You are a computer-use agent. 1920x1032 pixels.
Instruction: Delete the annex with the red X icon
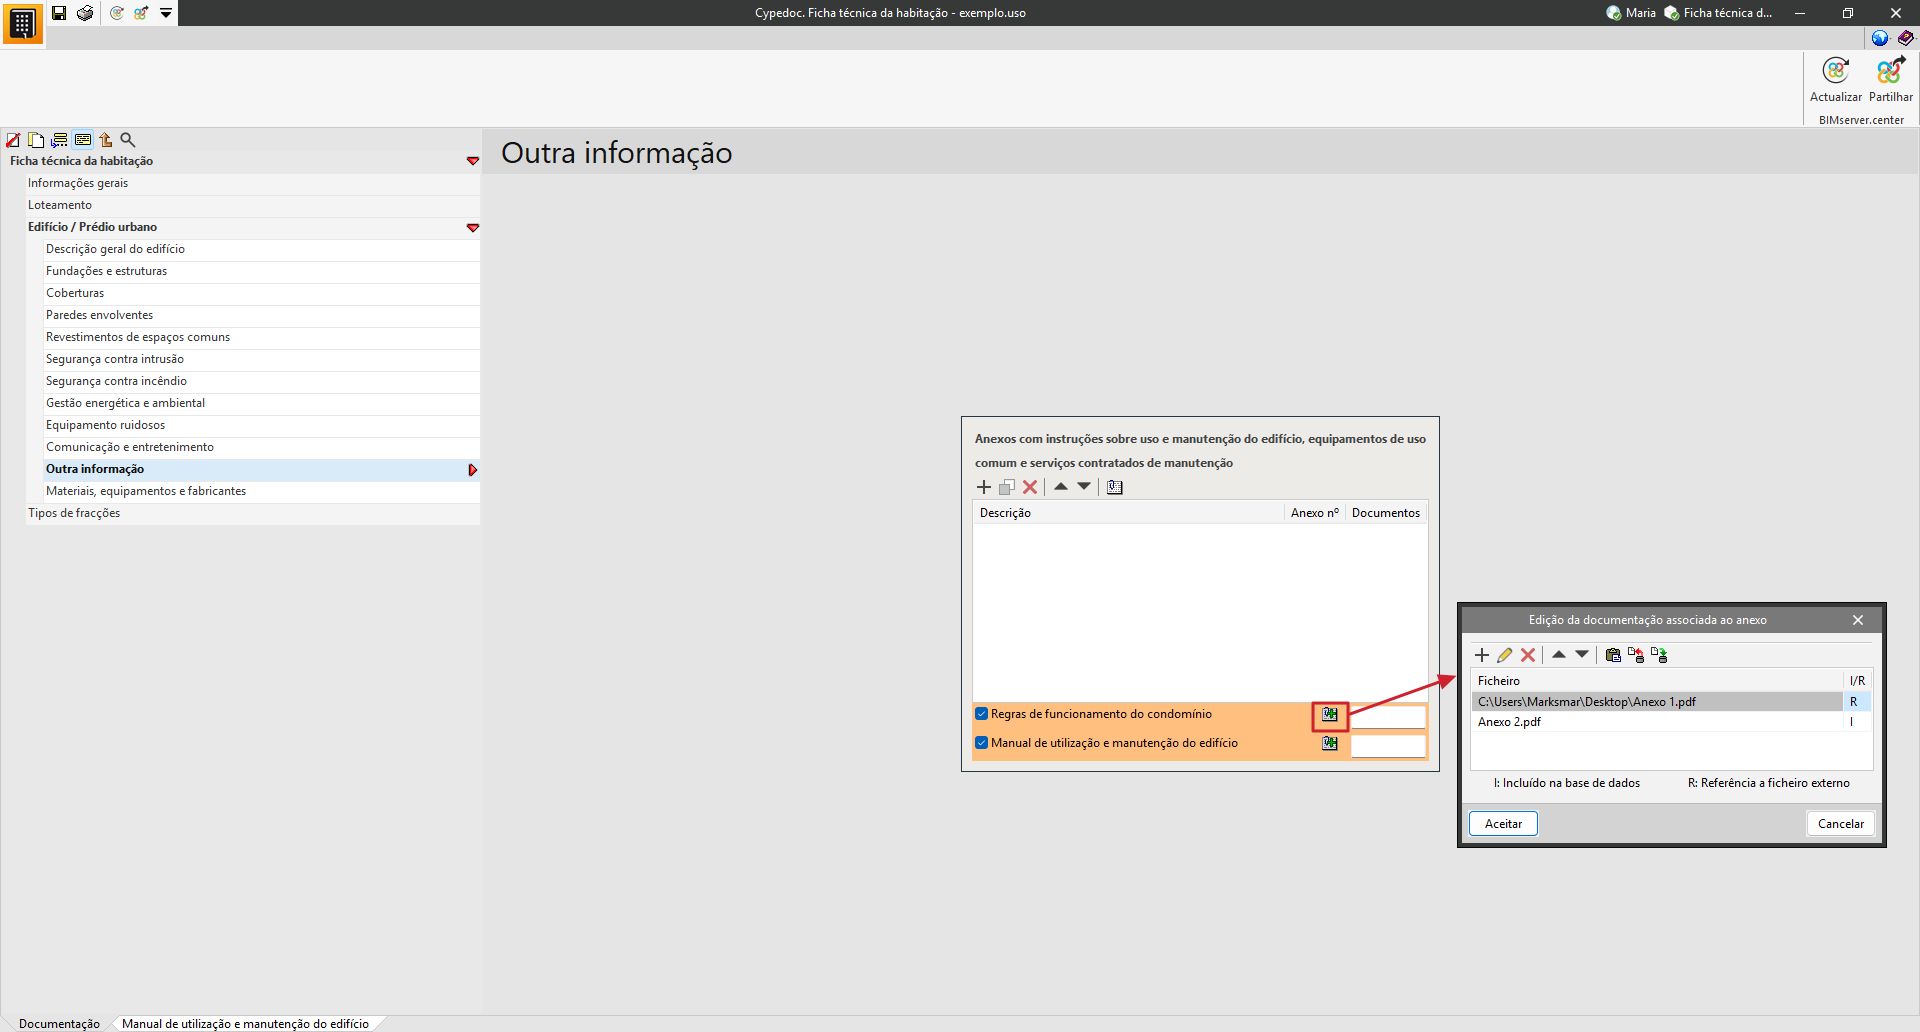pyautogui.click(x=1030, y=487)
